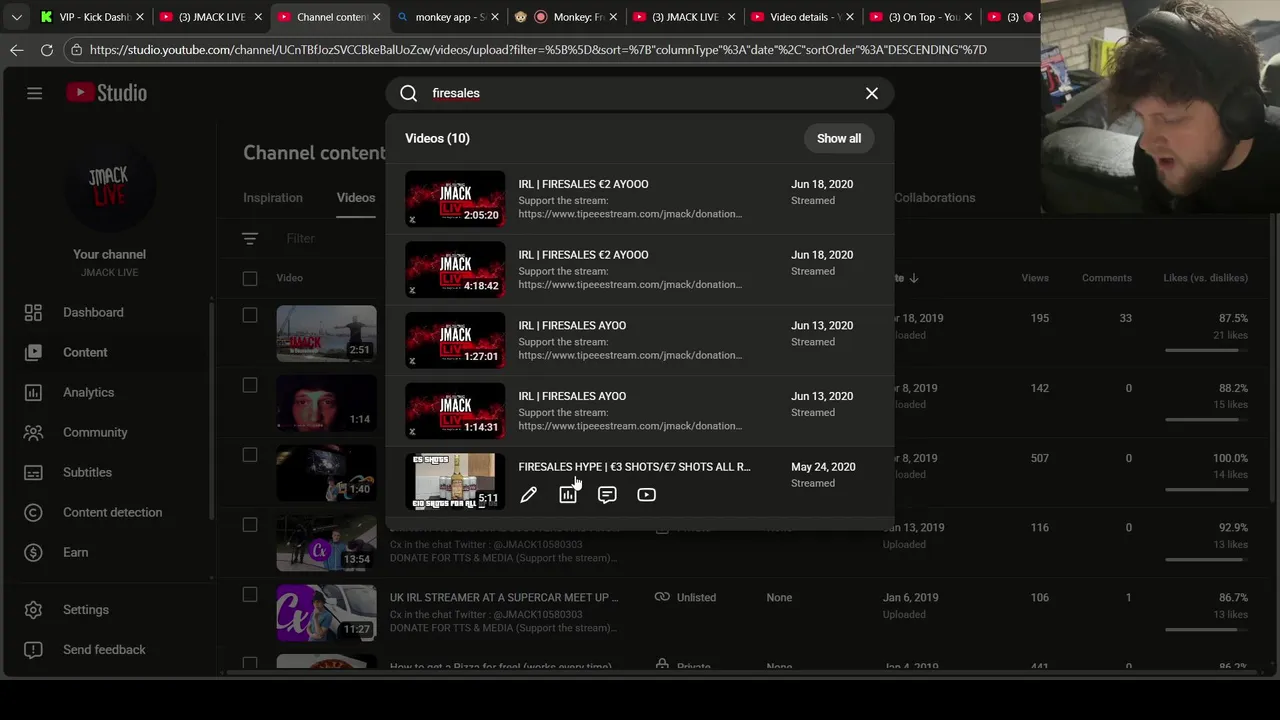Switch to the Collaborations tab
Image resolution: width=1280 pixels, height=720 pixels.
(935, 197)
